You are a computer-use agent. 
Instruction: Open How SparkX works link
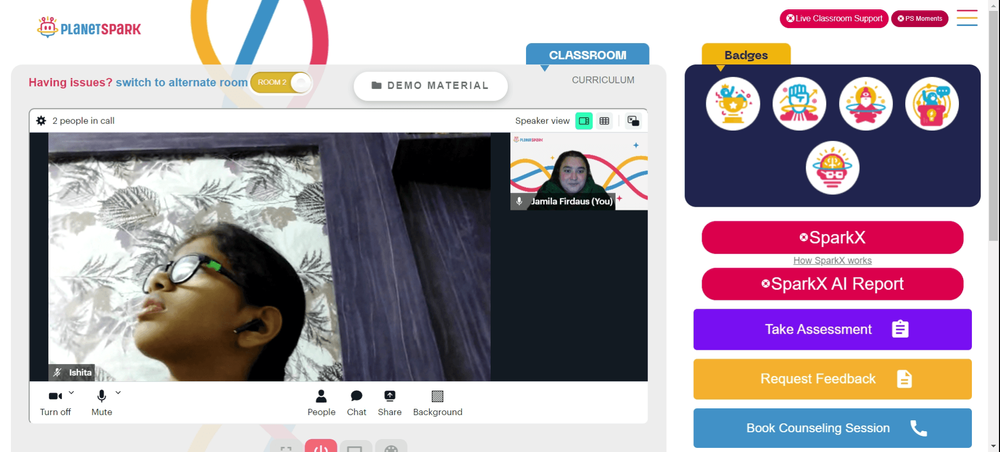click(x=832, y=260)
